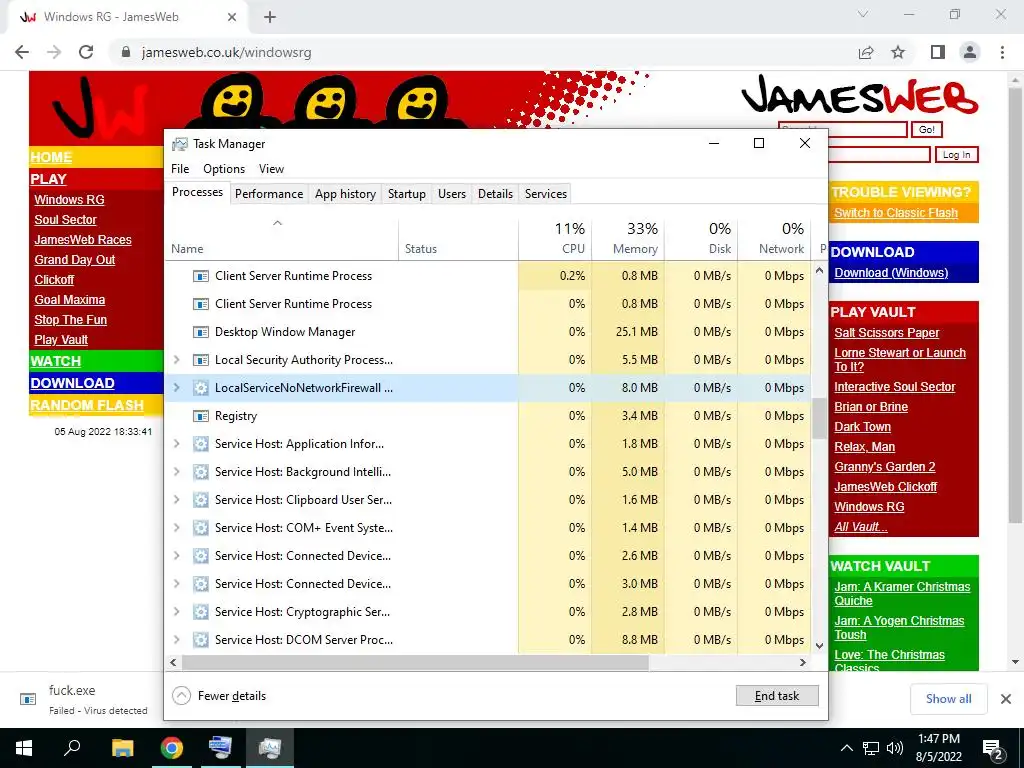Open File Explorer from taskbar
This screenshot has height=768, width=1024.
(122, 748)
